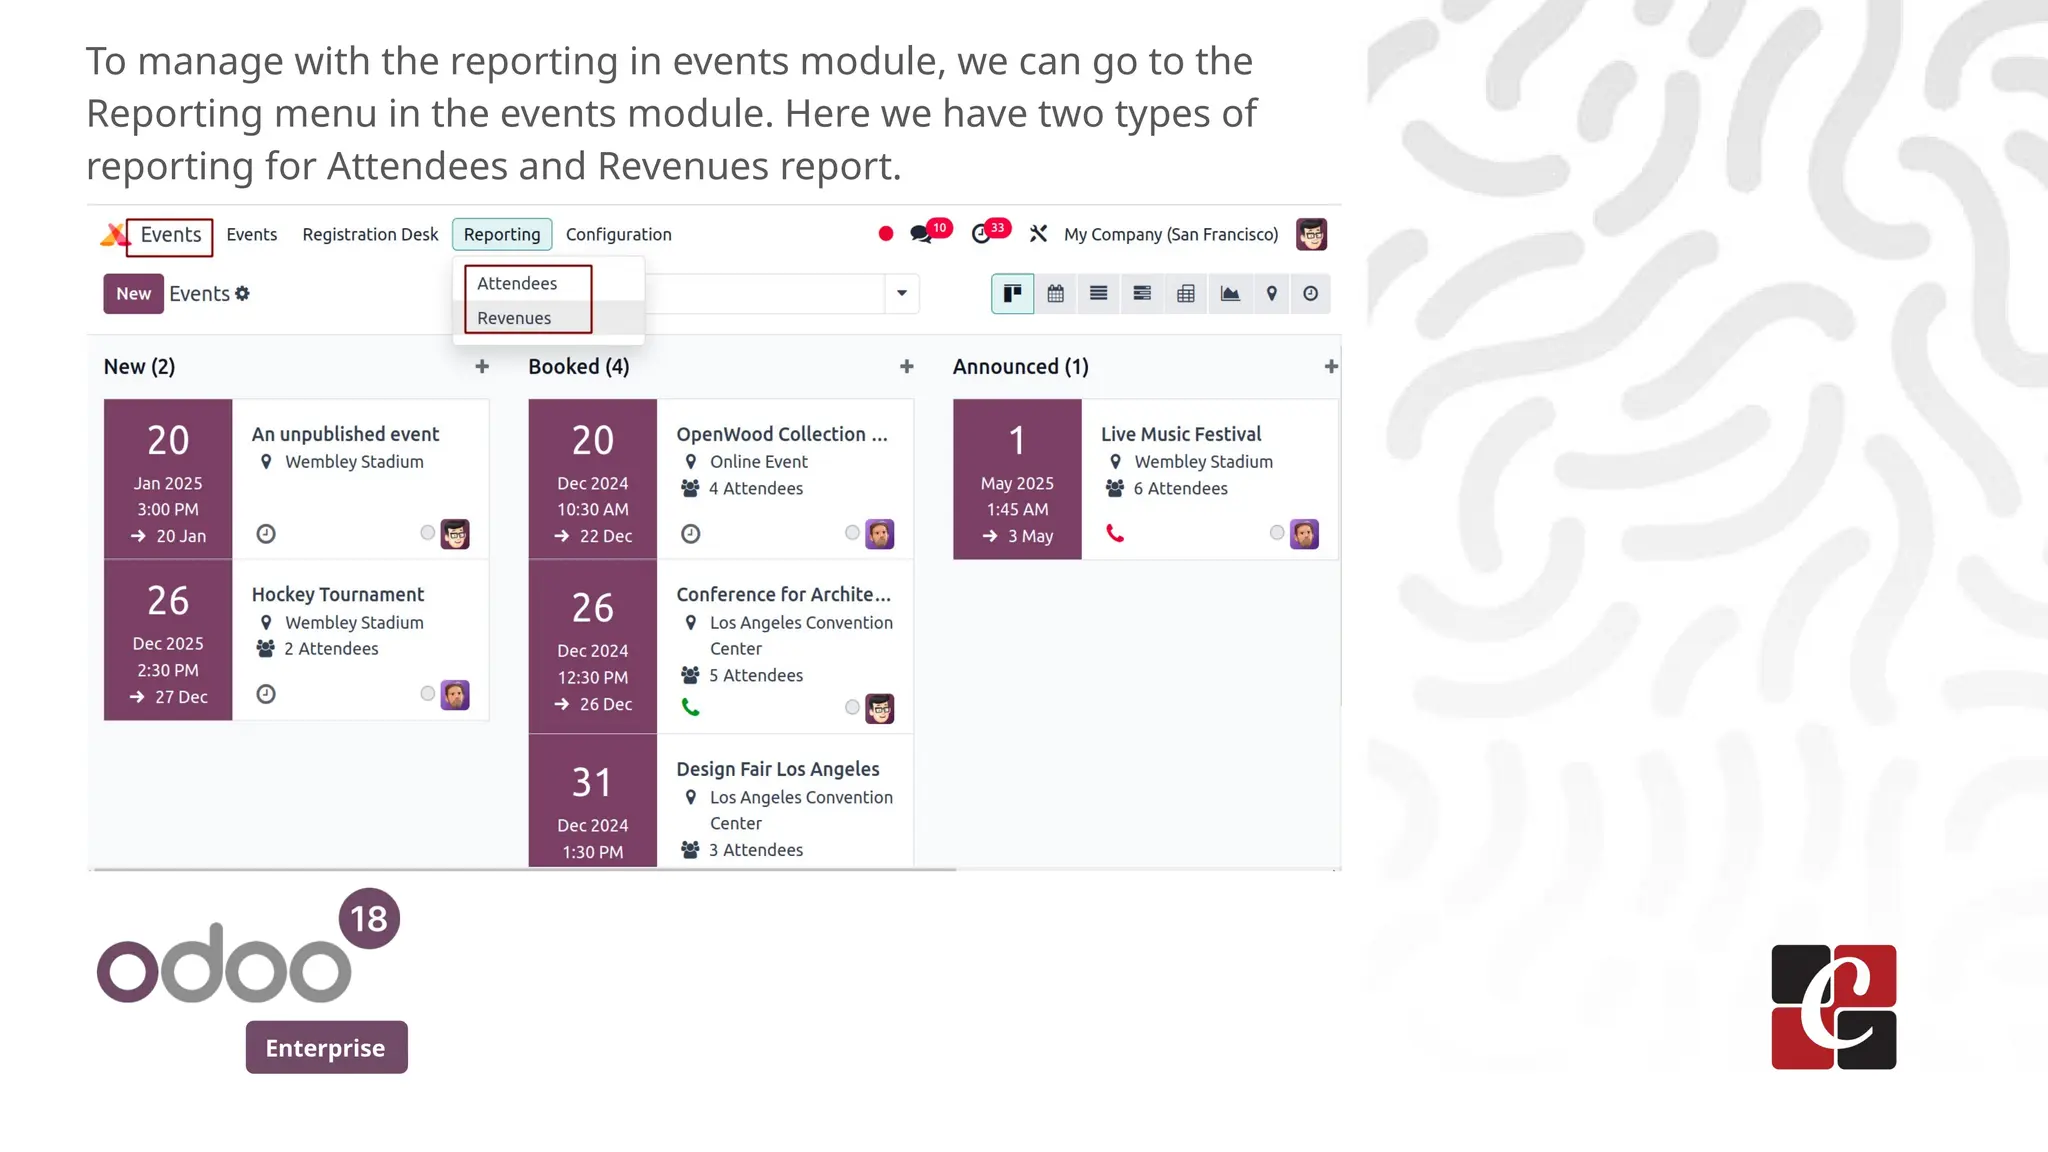Switch to Map view
This screenshot has height=1152, width=2048.
point(1271,294)
